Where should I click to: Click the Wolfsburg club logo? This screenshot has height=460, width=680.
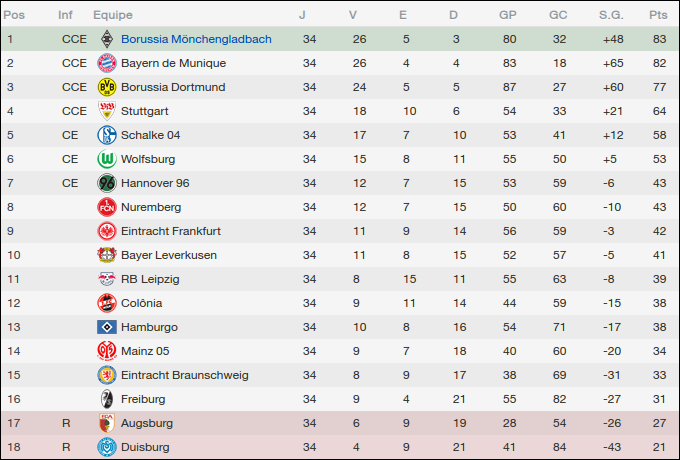click(106, 159)
